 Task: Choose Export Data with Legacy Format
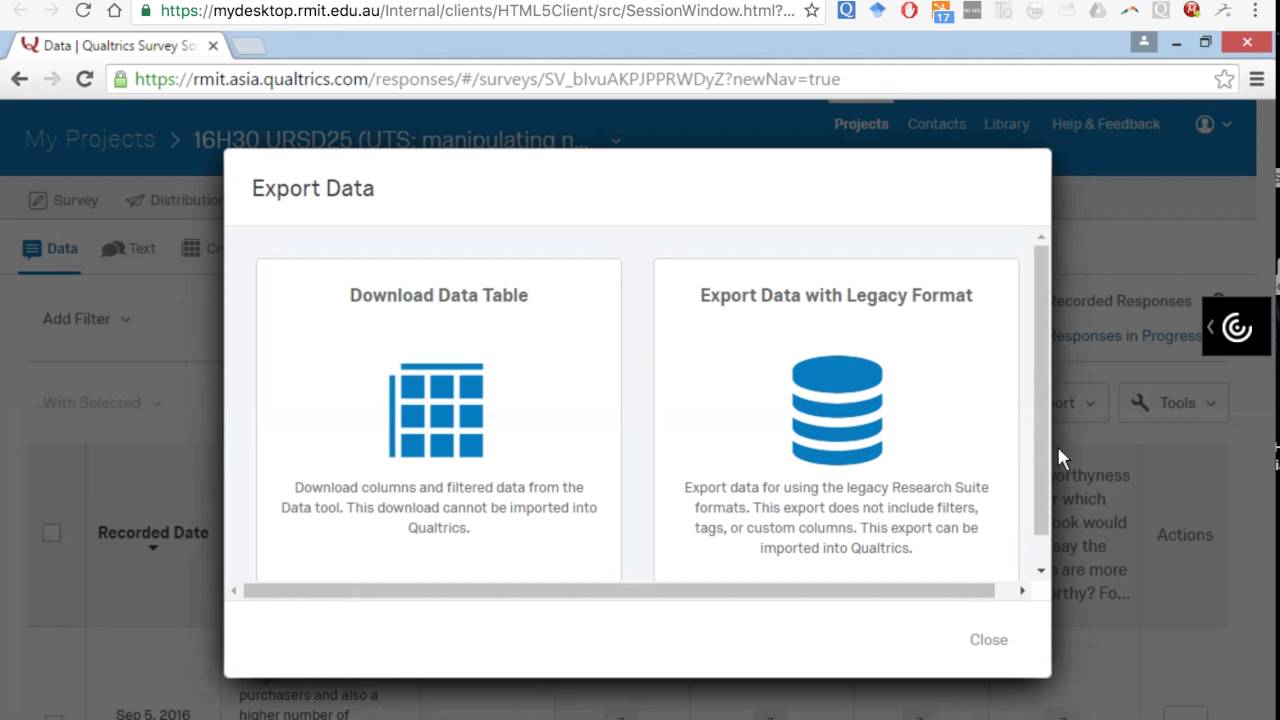pos(836,420)
